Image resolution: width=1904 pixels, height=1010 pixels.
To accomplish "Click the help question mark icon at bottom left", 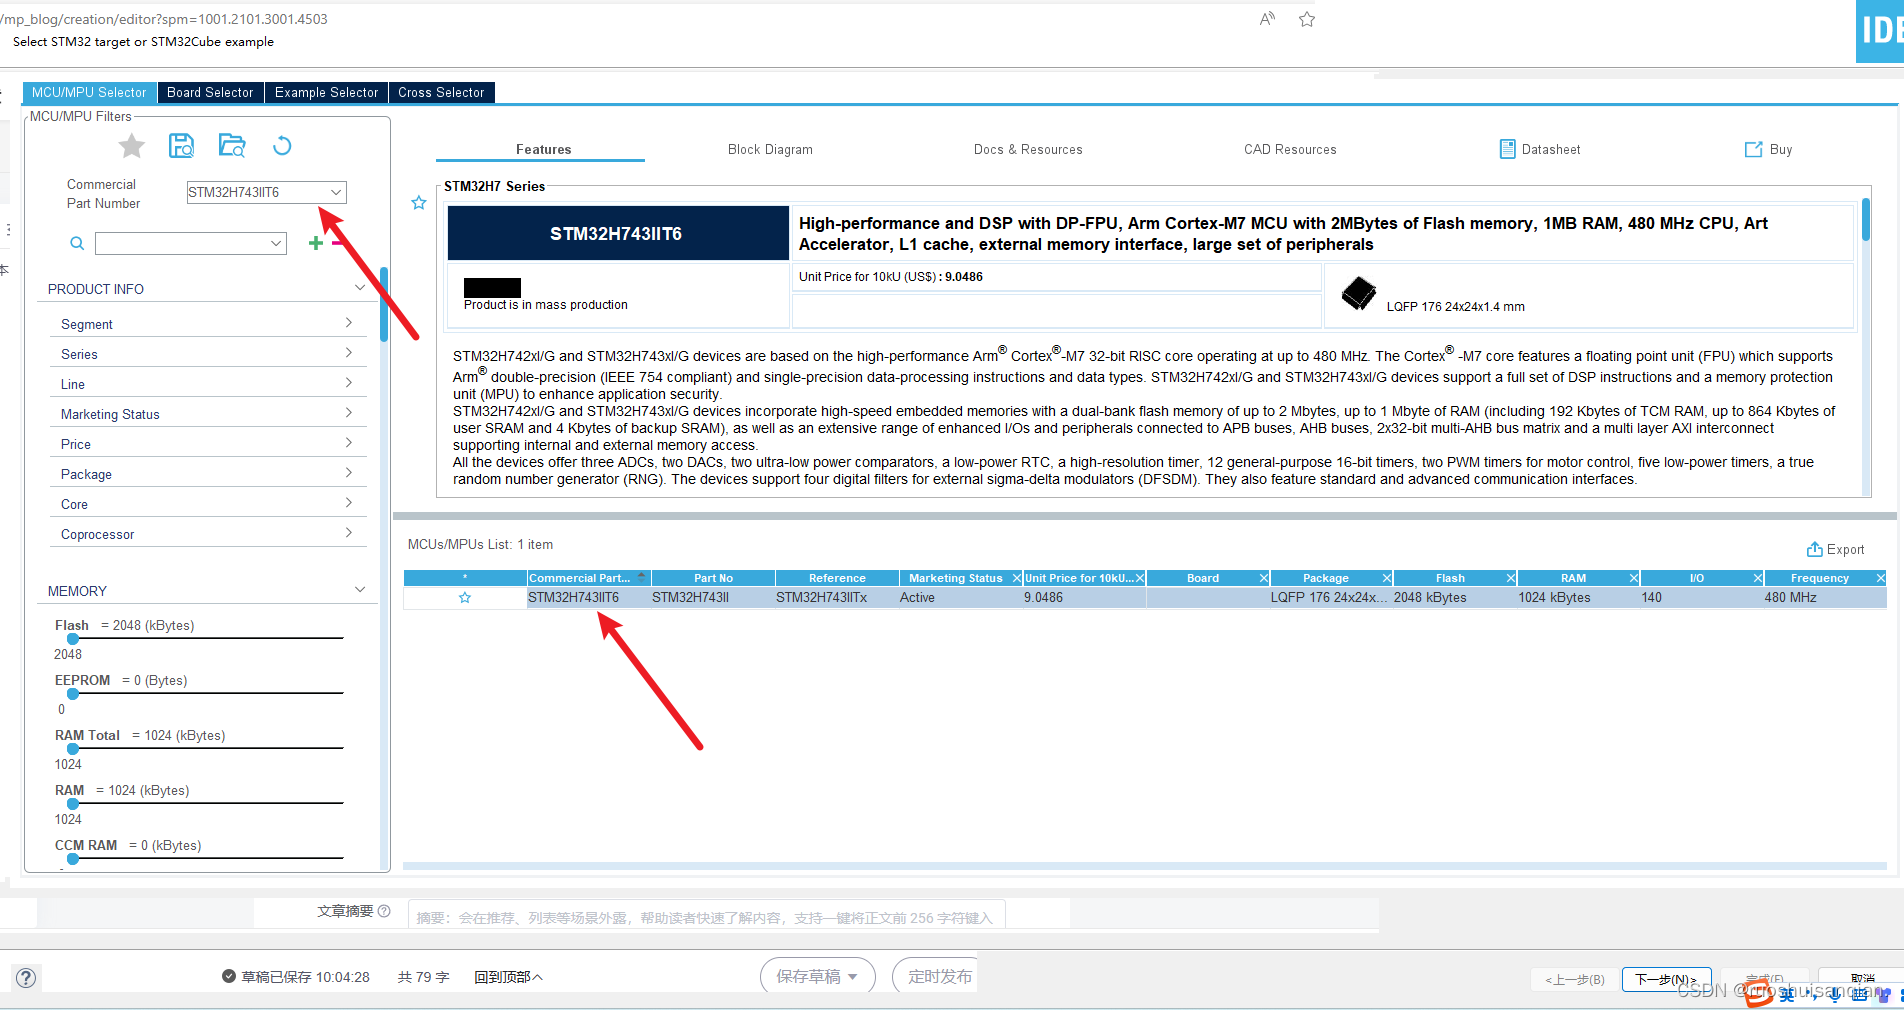I will coord(26,978).
